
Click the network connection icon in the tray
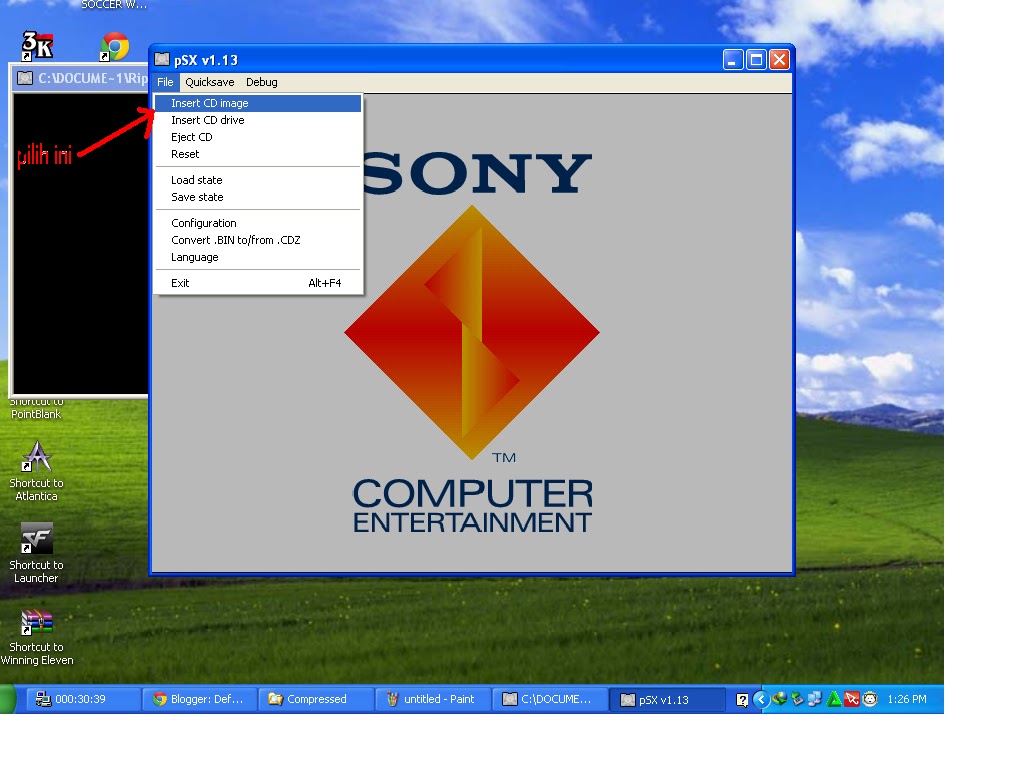point(815,699)
